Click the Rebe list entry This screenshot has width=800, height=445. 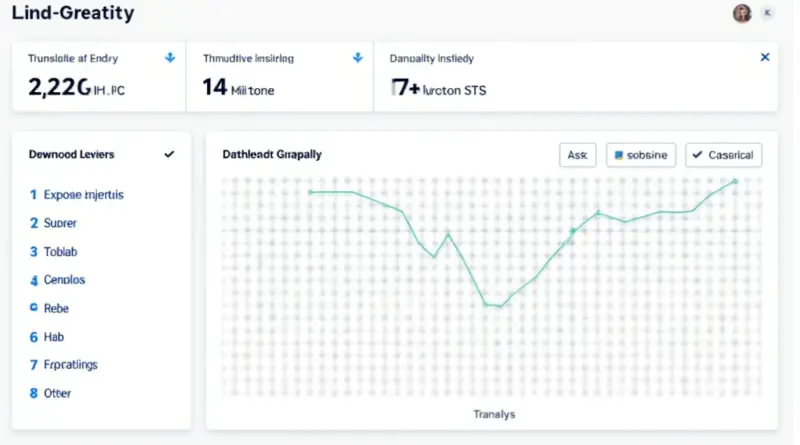pyautogui.click(x=56, y=309)
